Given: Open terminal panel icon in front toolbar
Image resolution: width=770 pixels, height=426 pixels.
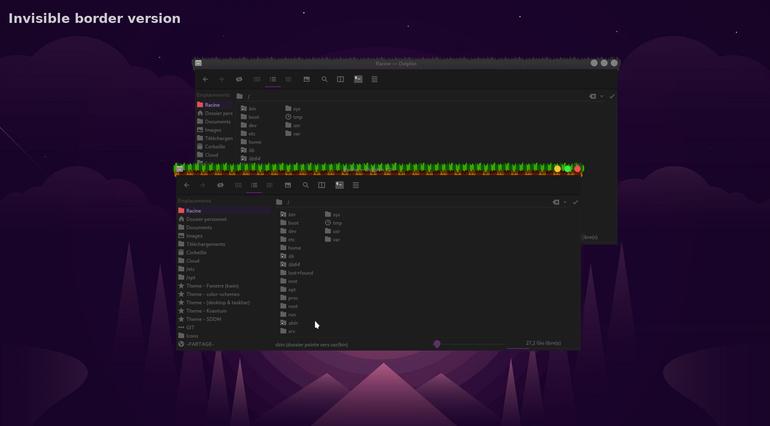Looking at the screenshot, I should tap(288, 185).
